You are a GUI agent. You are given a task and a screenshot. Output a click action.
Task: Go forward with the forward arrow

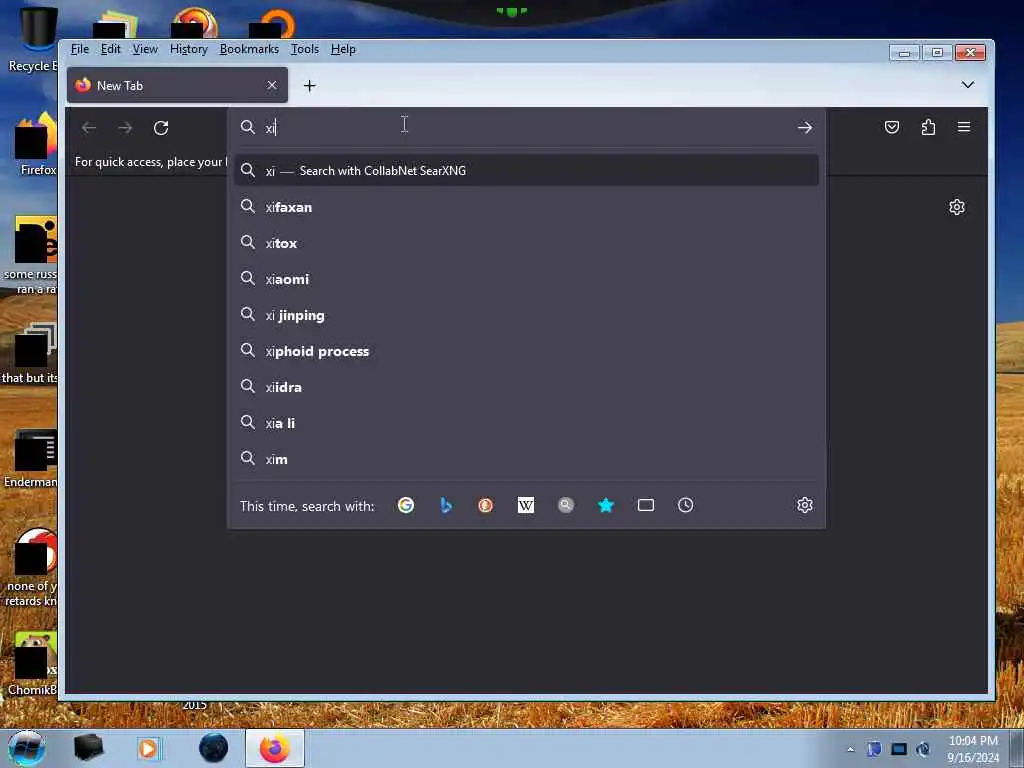[125, 128]
